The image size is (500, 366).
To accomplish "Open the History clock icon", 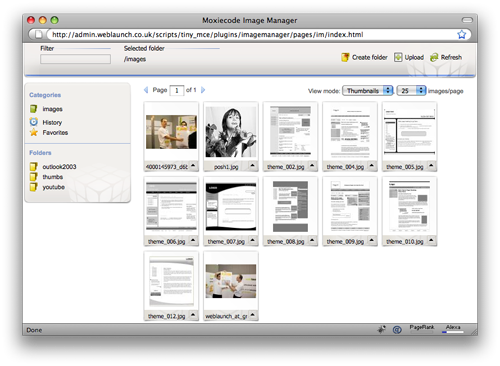I will point(34,122).
